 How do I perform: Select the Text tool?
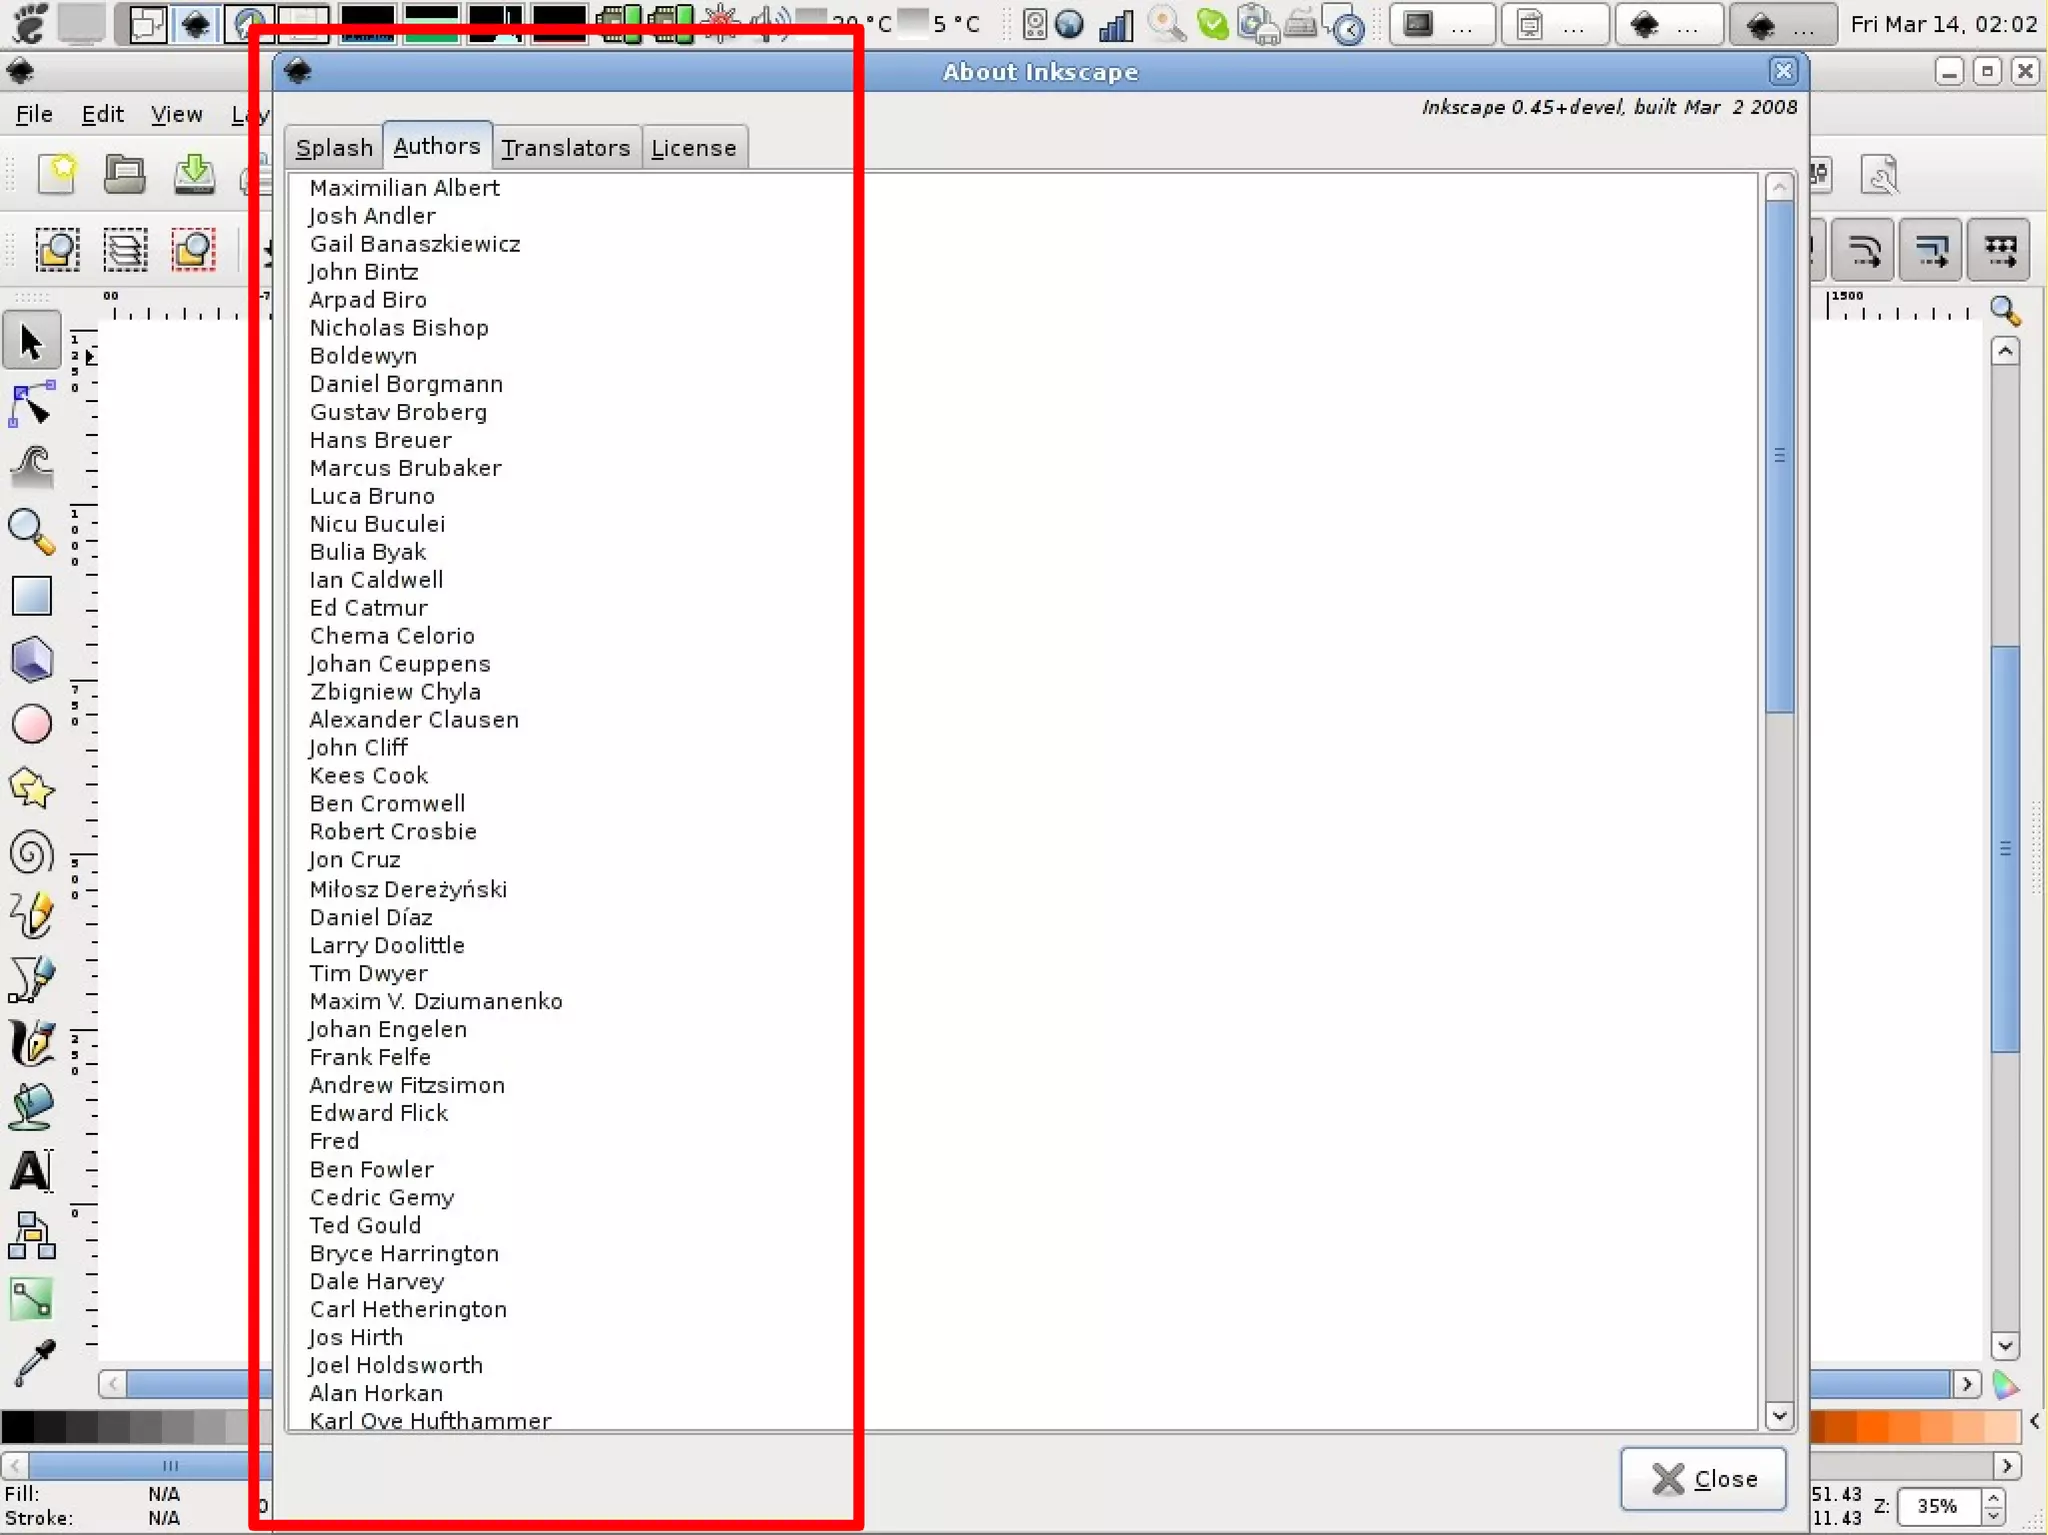31,1171
